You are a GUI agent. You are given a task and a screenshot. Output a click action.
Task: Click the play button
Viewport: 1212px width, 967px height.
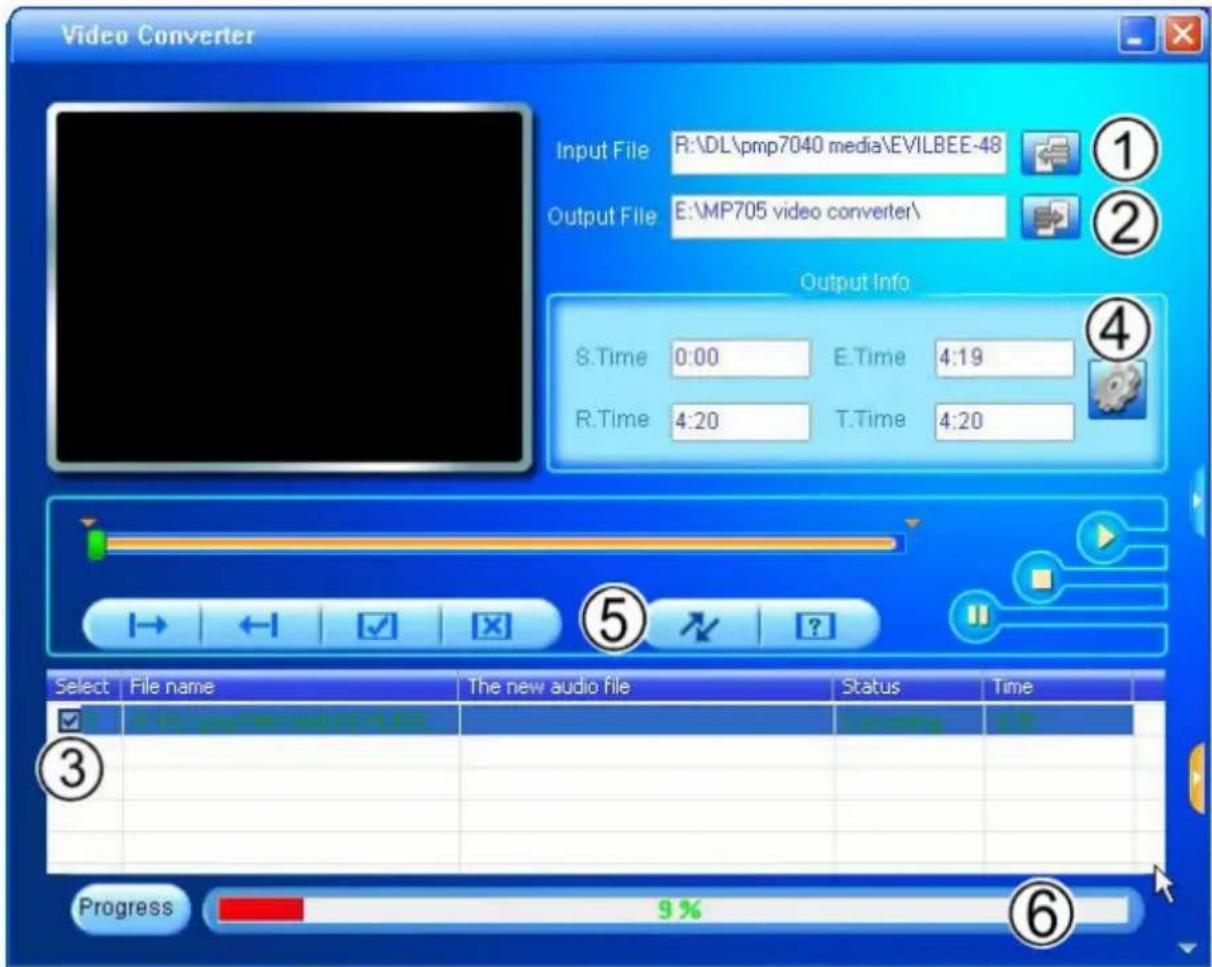pos(1103,537)
